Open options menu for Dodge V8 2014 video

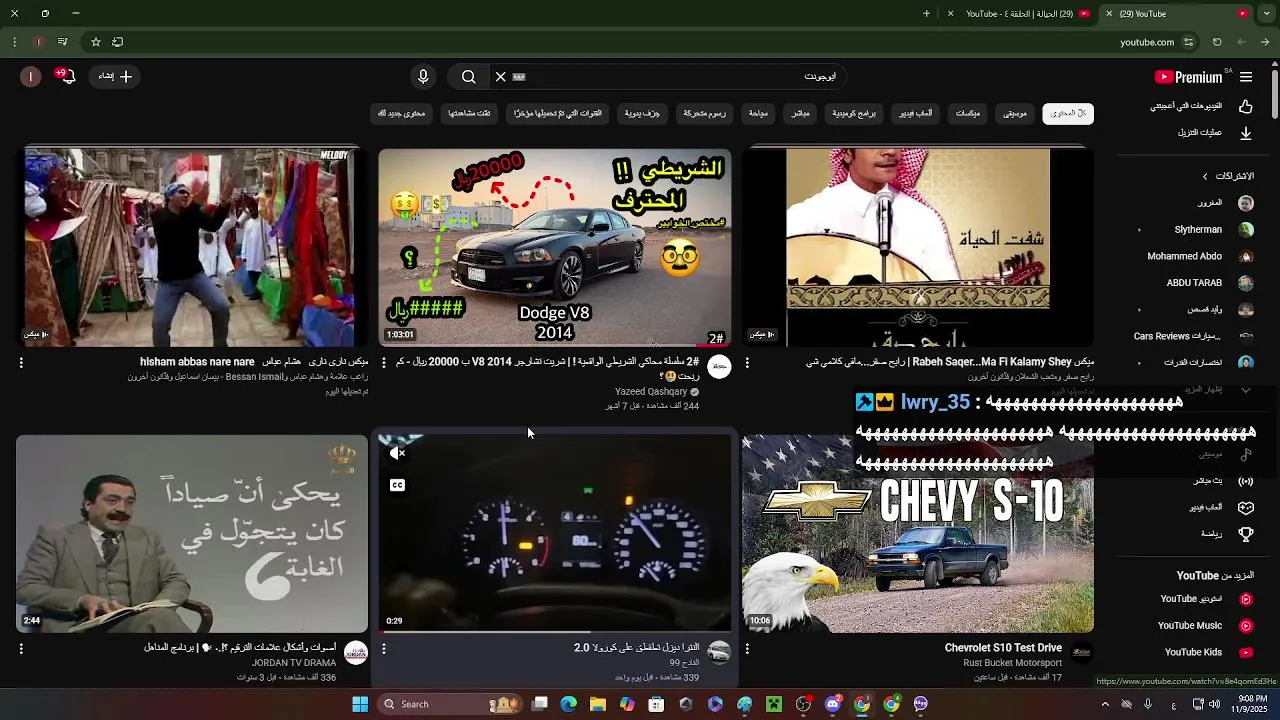tap(385, 363)
